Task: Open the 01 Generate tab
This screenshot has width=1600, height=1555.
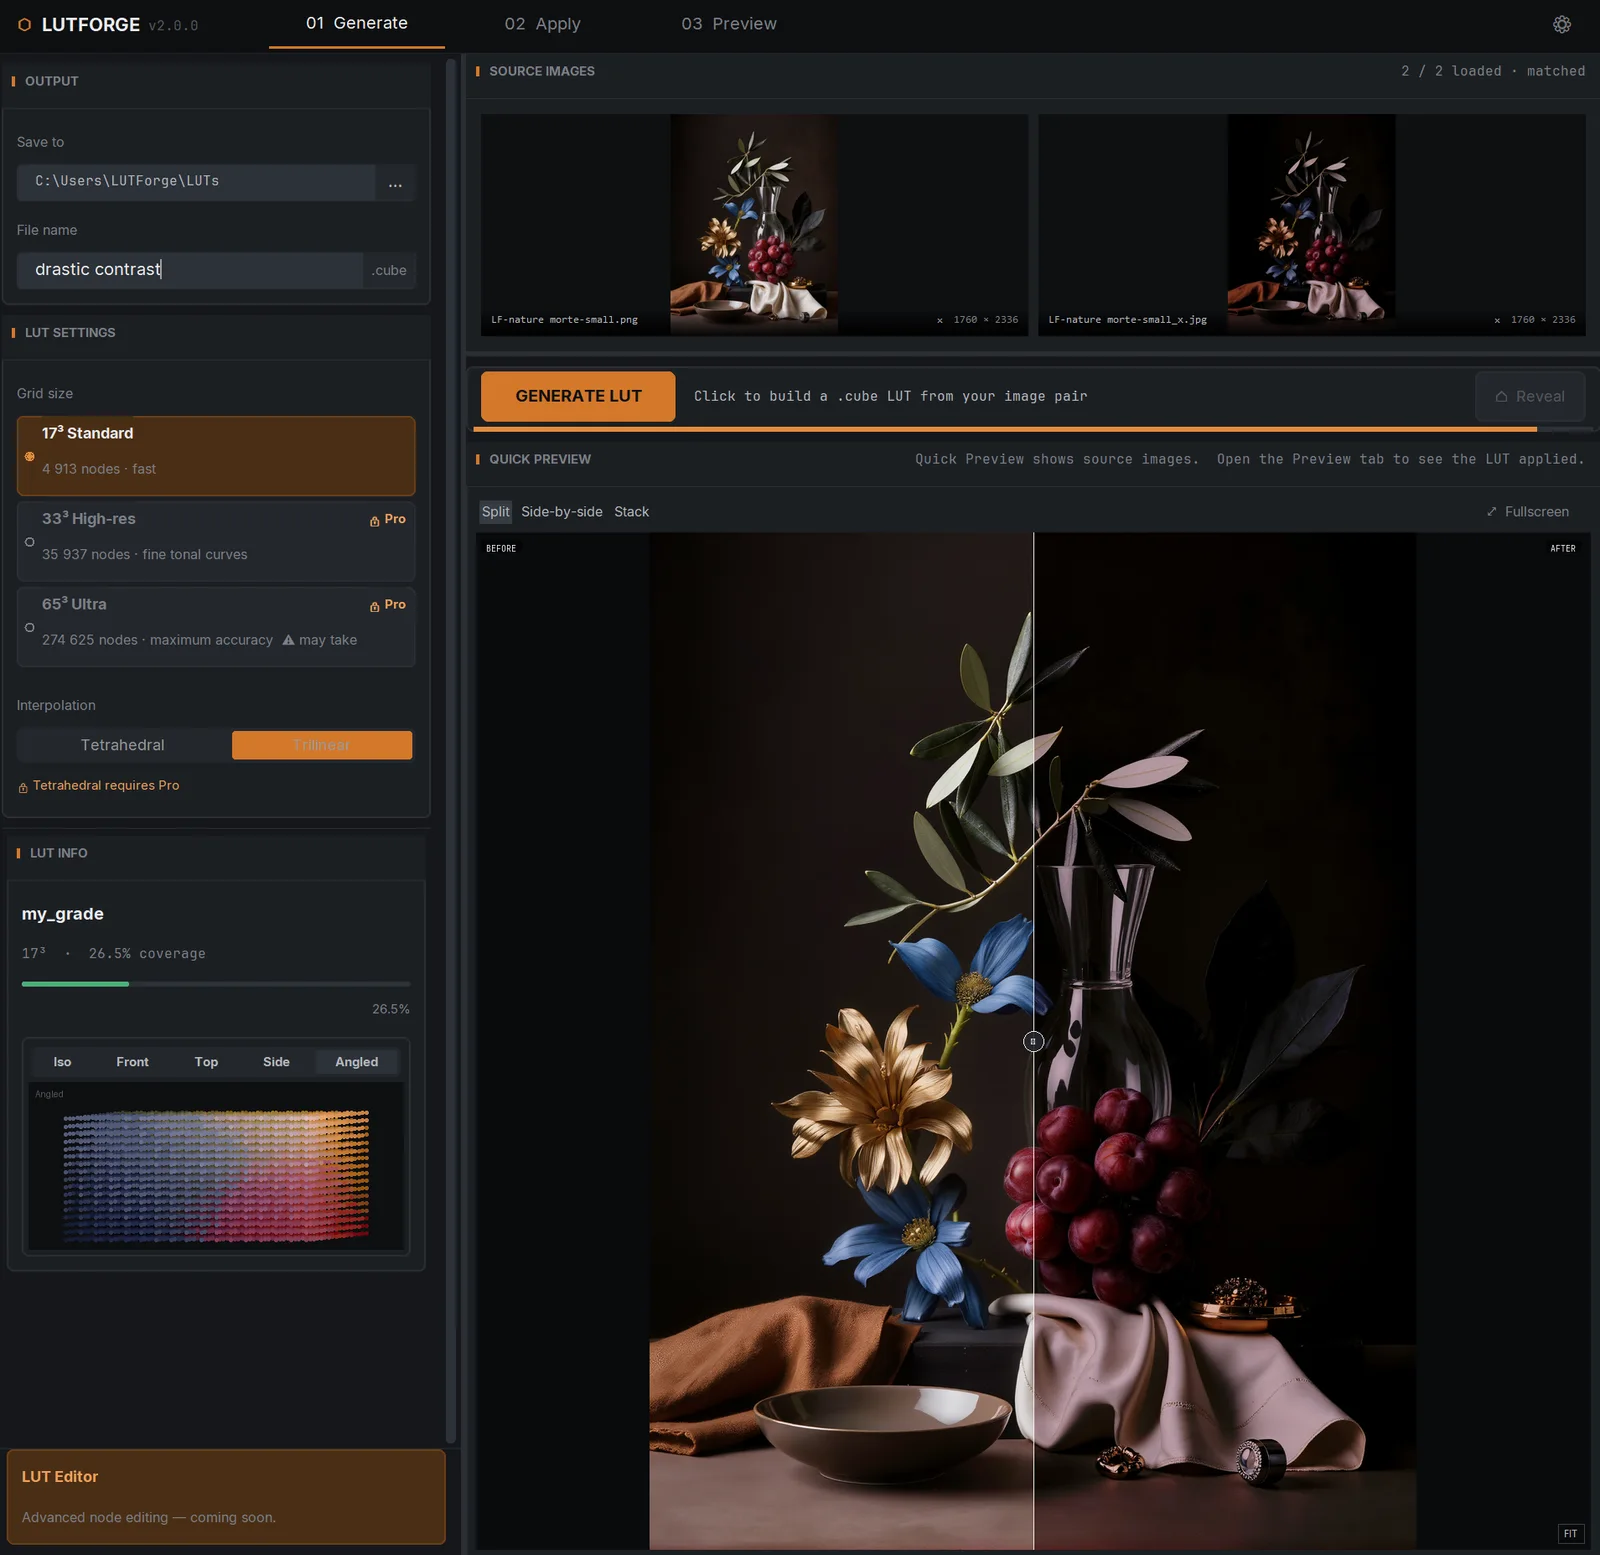Action: coord(357,23)
